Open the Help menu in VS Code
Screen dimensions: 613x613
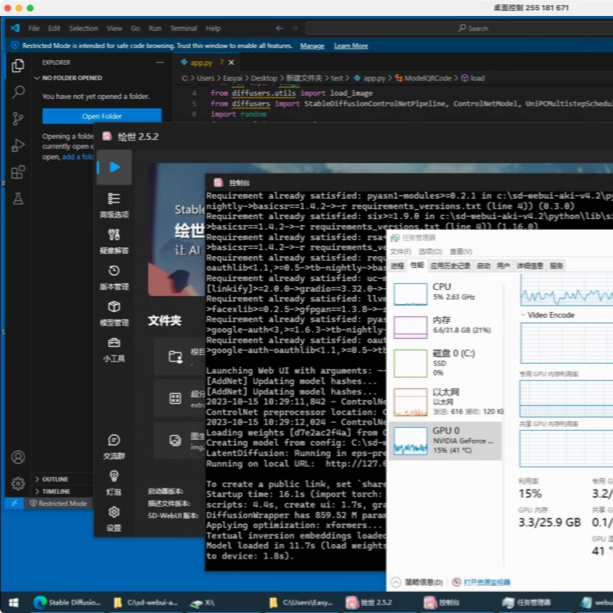tap(213, 28)
